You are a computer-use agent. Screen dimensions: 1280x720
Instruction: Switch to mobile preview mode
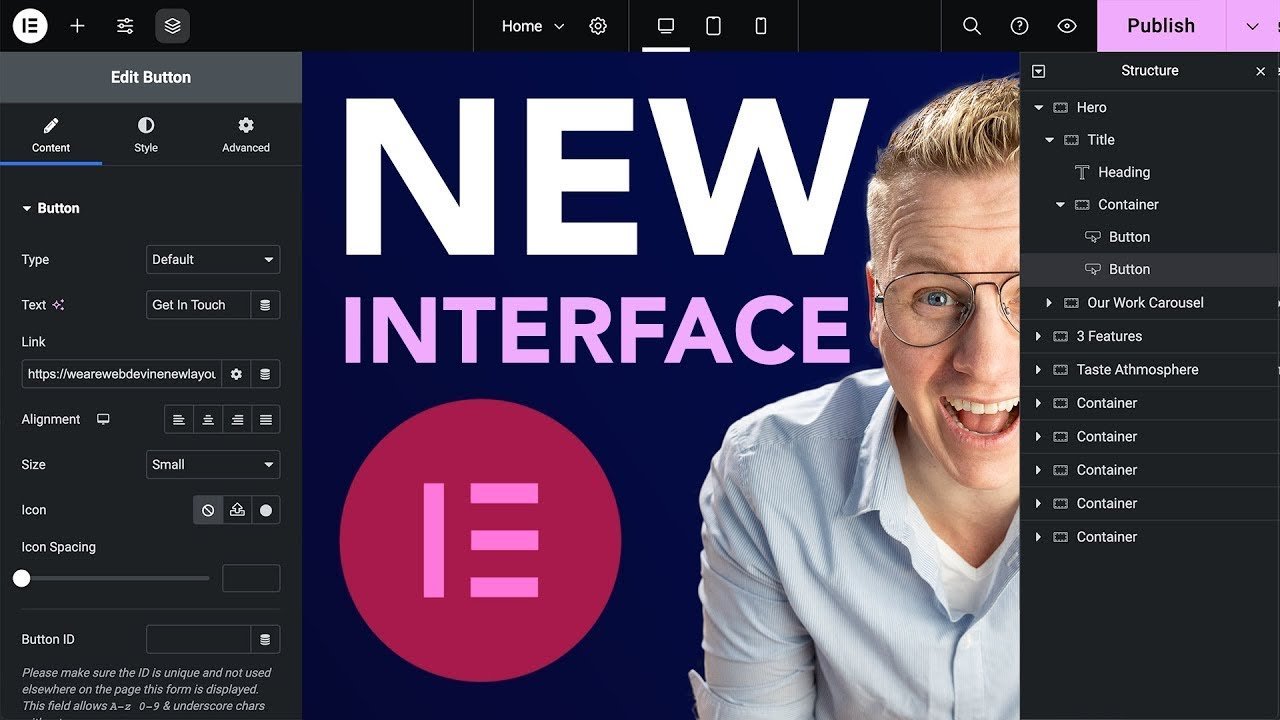[x=761, y=26]
